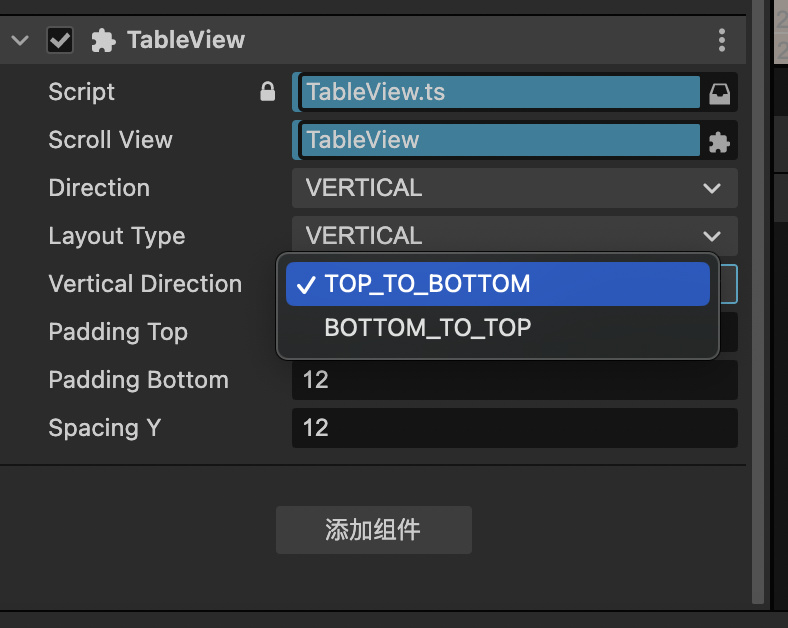
Task: Click the TableView Scroll View reference field
Action: pos(500,140)
